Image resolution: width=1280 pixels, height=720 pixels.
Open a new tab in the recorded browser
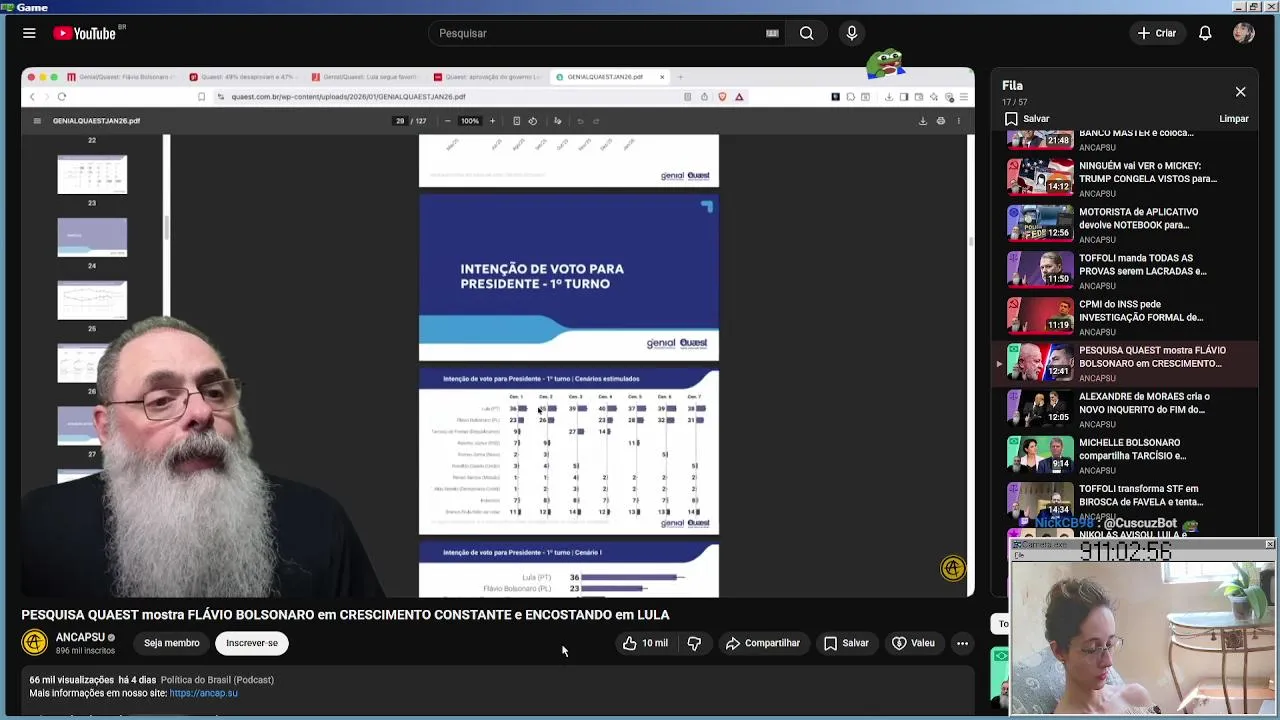click(680, 77)
